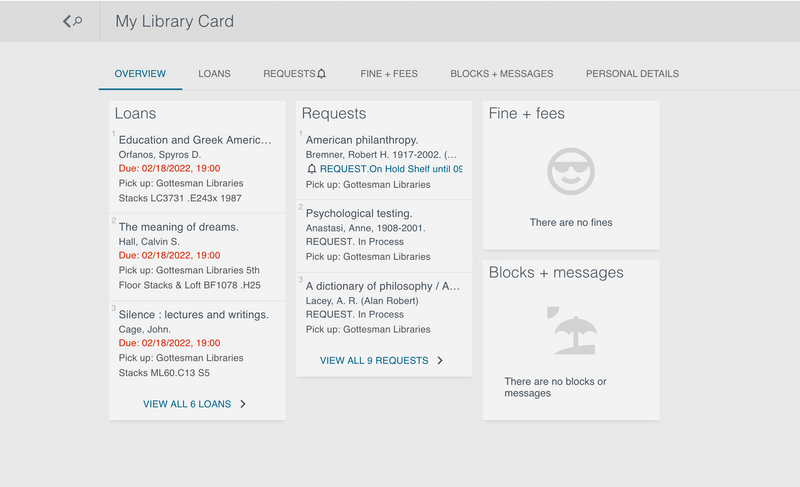800x487 pixels.
Task: Click the due date under Silence lectures
Action: [169, 343]
